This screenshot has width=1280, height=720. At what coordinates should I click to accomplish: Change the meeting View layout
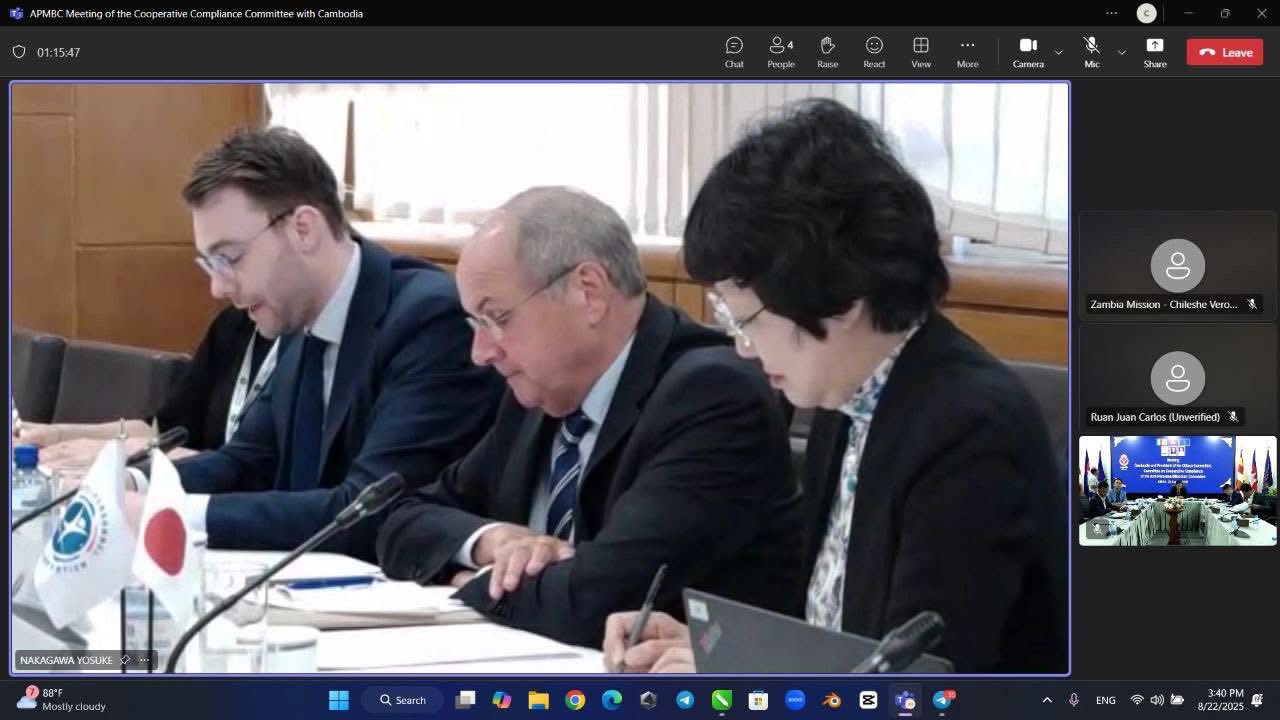coord(921,52)
